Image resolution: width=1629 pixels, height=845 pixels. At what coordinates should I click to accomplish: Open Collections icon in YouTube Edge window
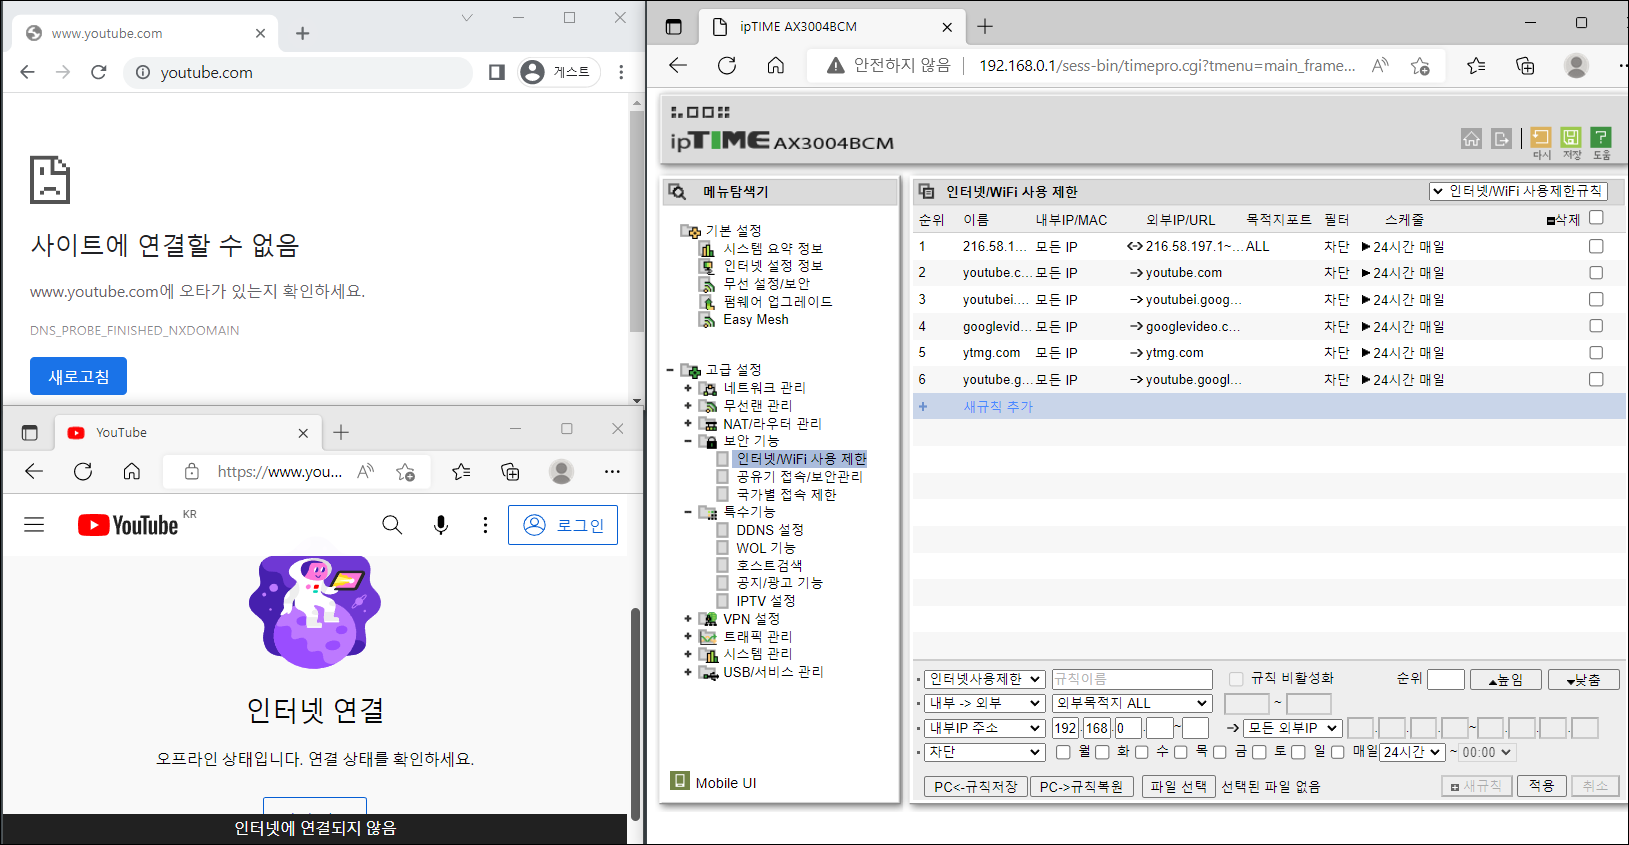510,471
